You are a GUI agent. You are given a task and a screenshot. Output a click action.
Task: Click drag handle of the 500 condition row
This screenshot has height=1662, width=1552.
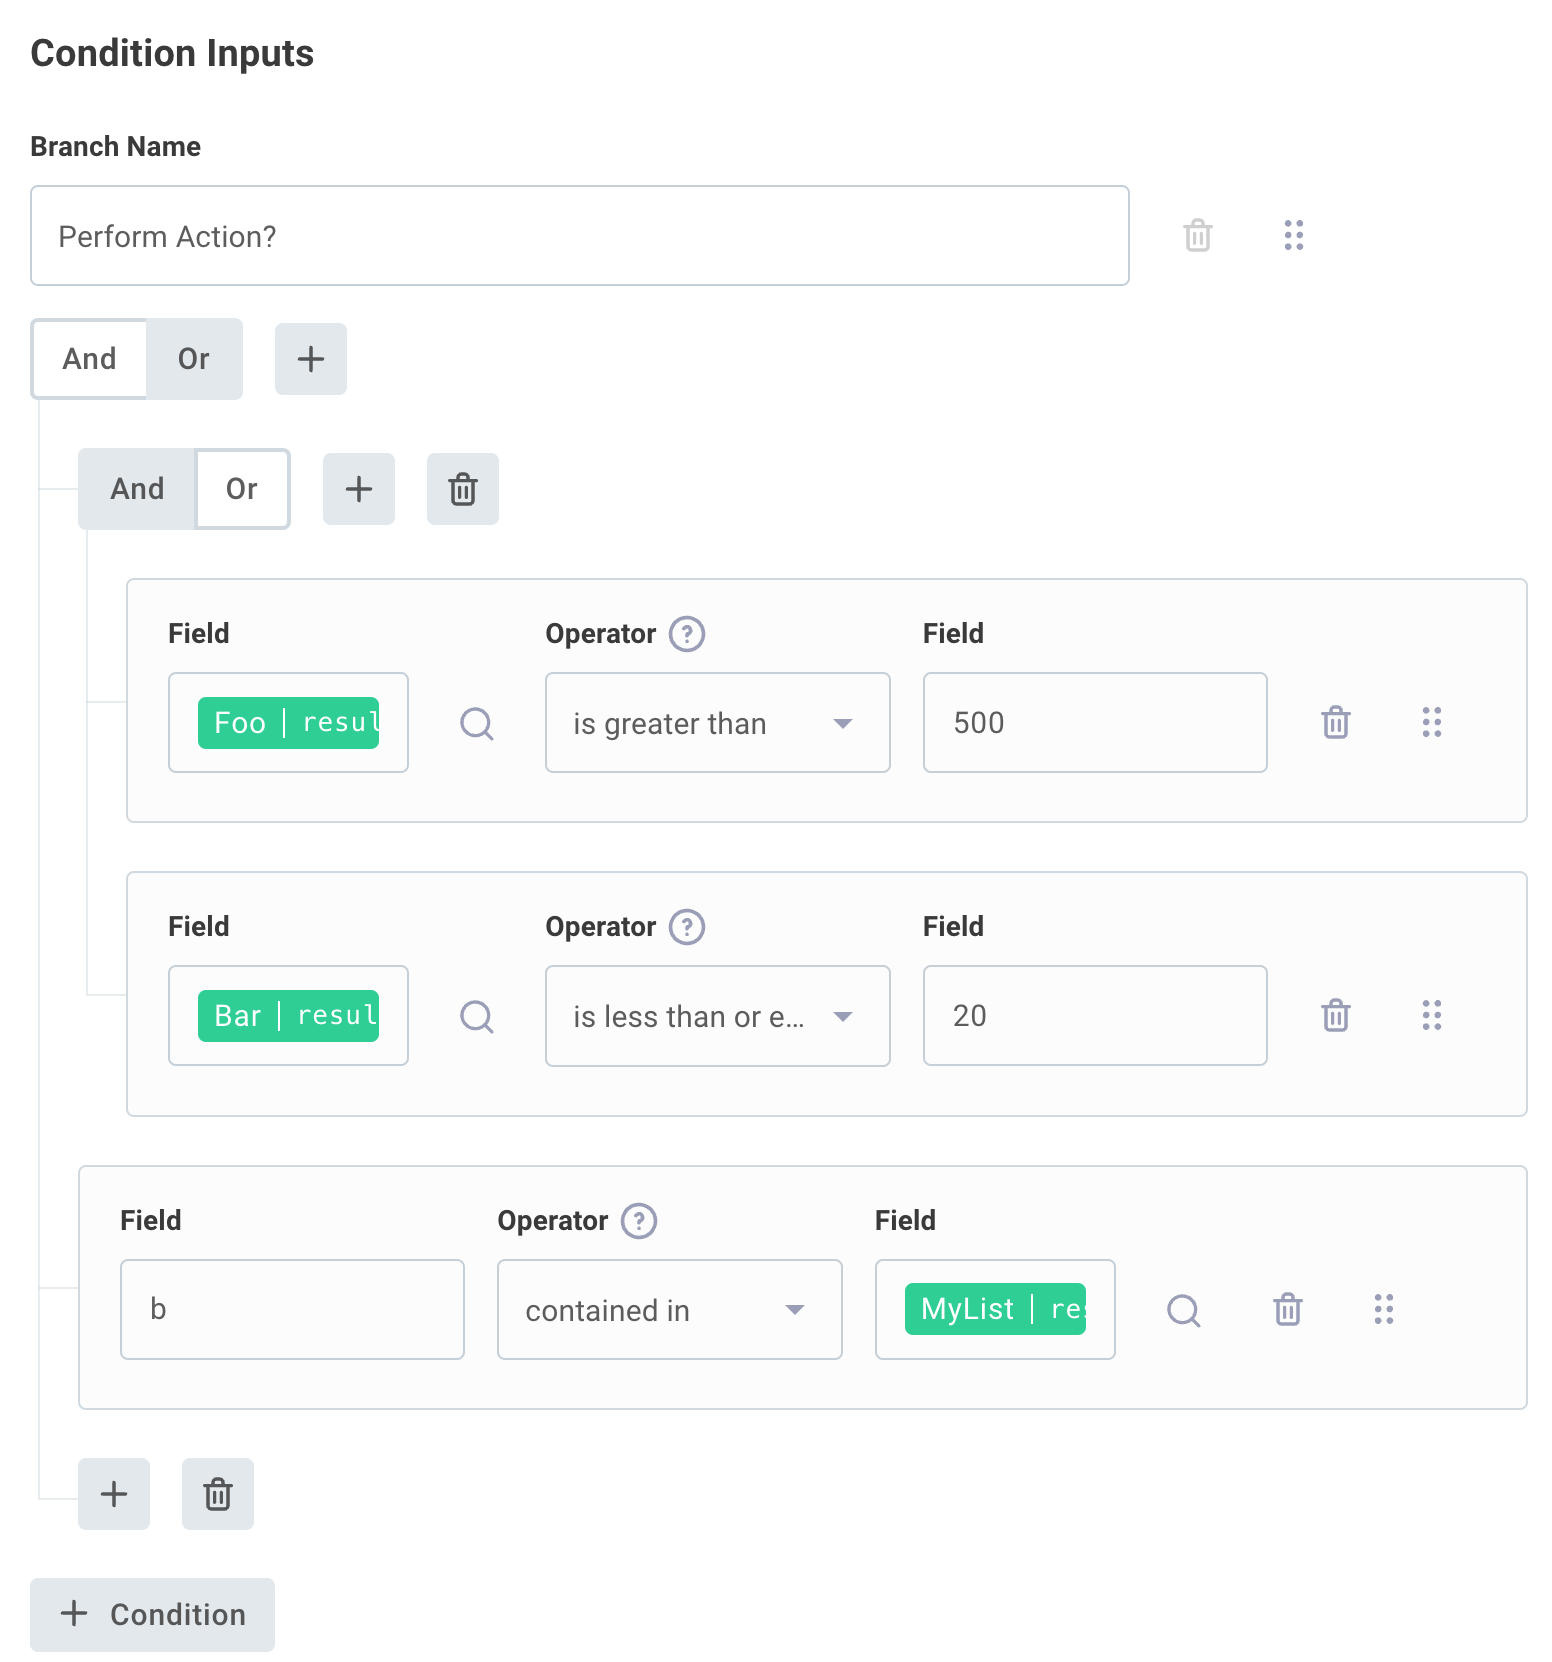[1431, 722]
